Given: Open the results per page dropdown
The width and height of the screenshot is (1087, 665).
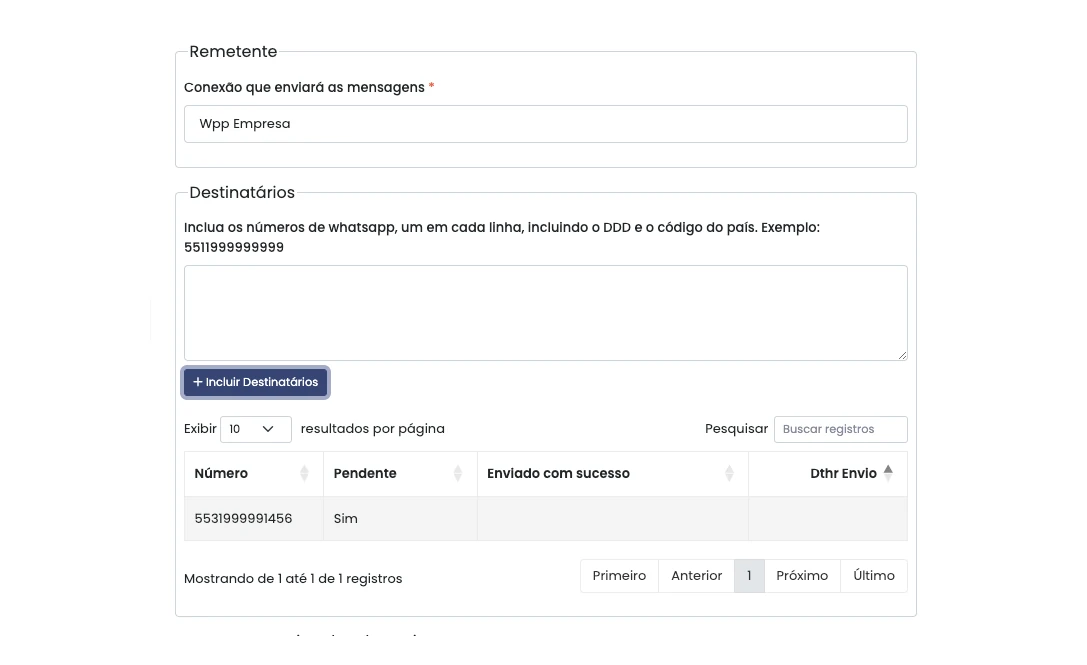Looking at the screenshot, I should click(x=255, y=429).
